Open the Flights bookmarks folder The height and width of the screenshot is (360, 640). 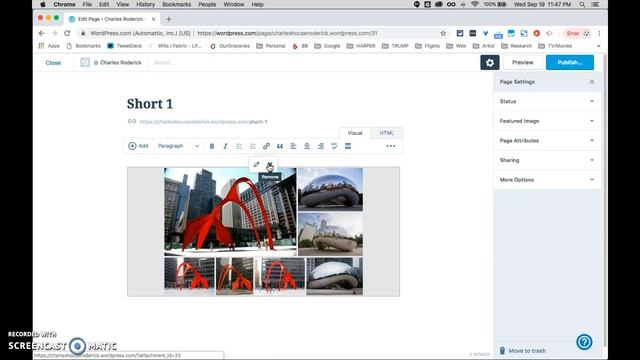coord(427,46)
